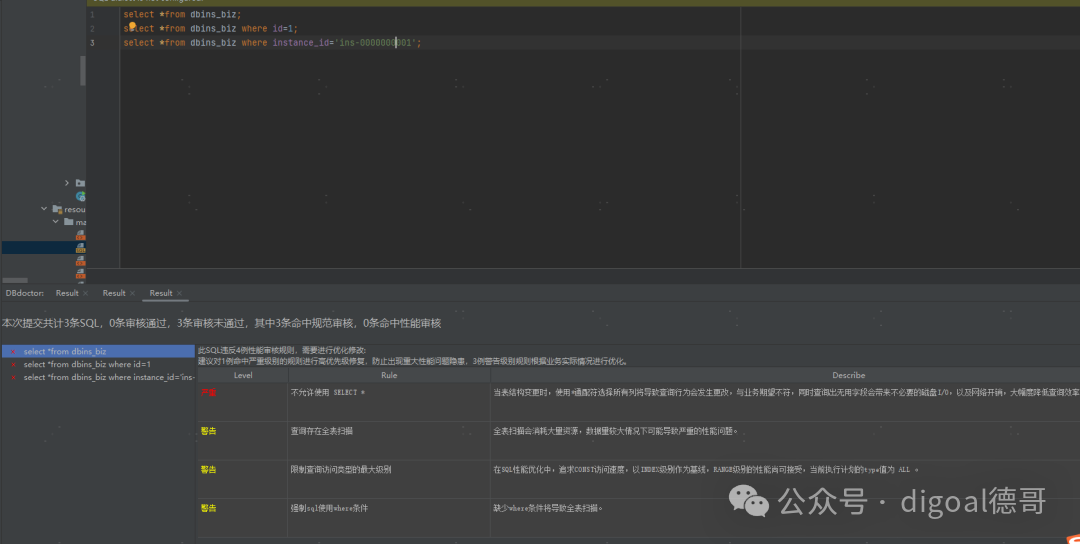Viewport: 1080px width, 544px height.
Task: Select the 'select *from dbins_biz' audit list row
Action: [x=98, y=351]
